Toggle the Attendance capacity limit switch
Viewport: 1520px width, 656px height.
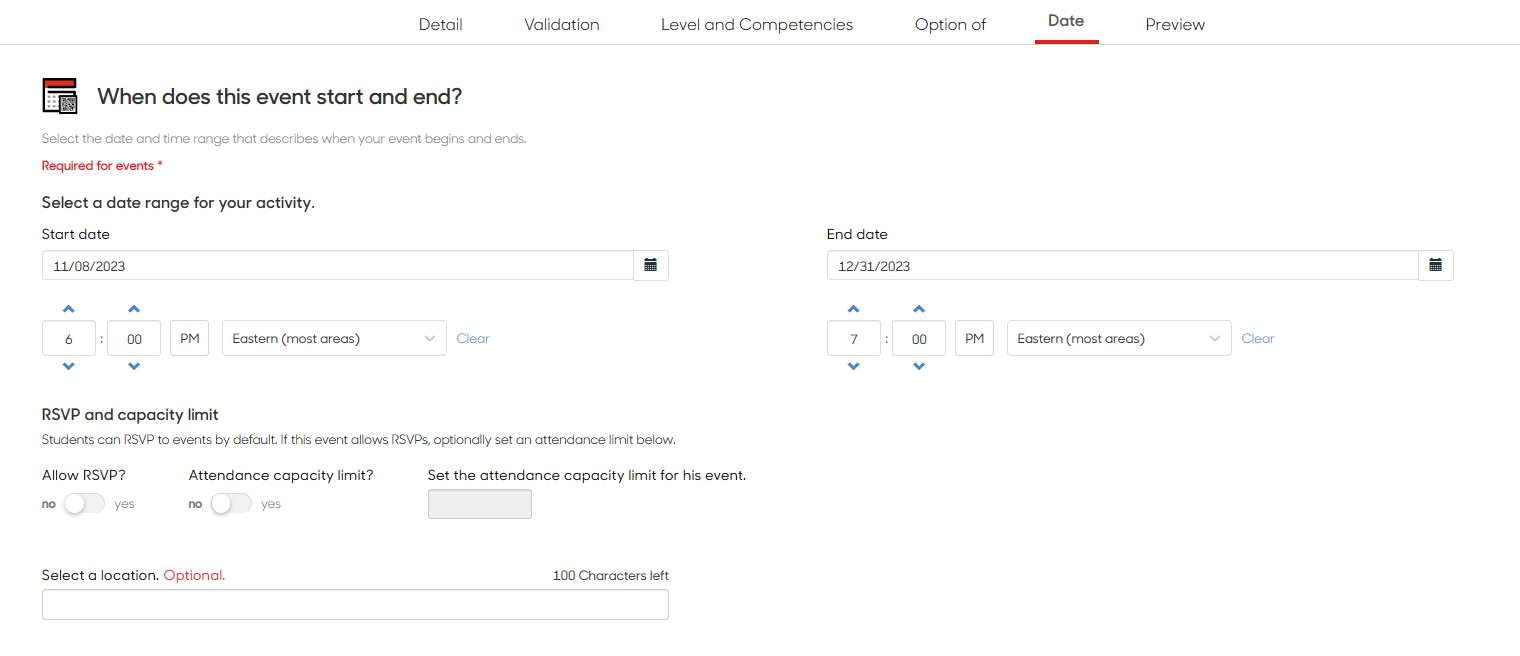tap(231, 504)
